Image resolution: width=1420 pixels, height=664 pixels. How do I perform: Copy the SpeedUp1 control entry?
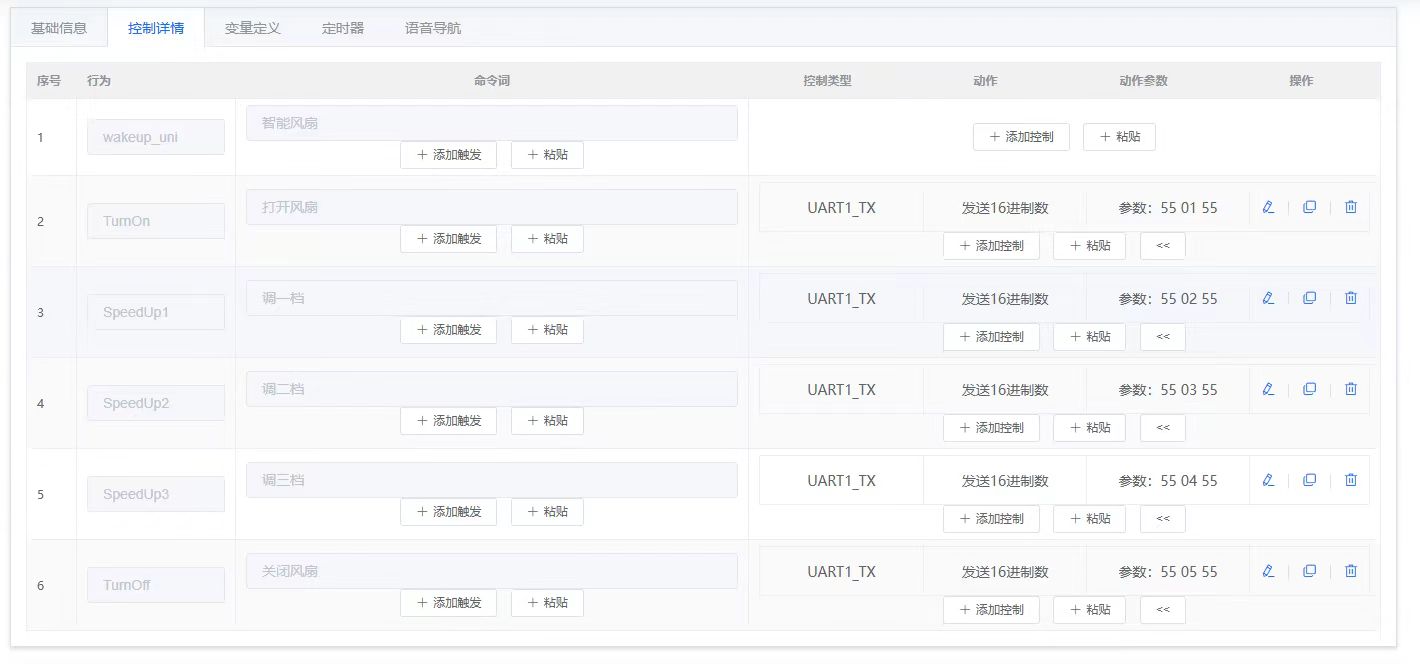pyautogui.click(x=1309, y=298)
